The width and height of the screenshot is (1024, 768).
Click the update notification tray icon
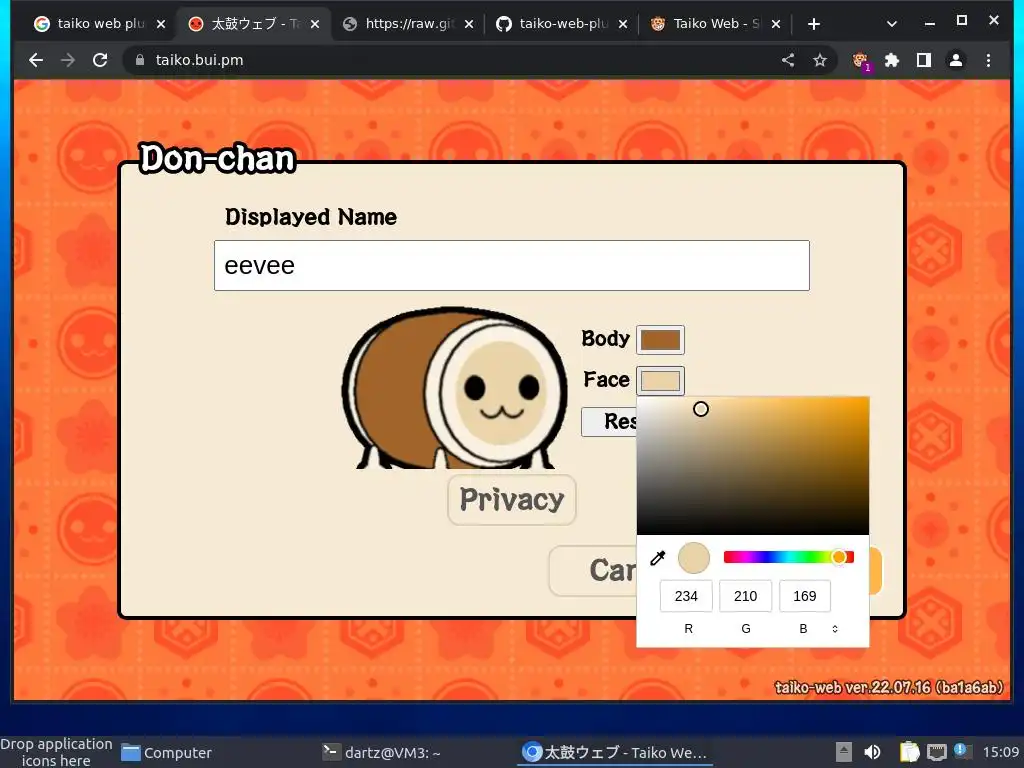pyautogui.click(x=963, y=751)
